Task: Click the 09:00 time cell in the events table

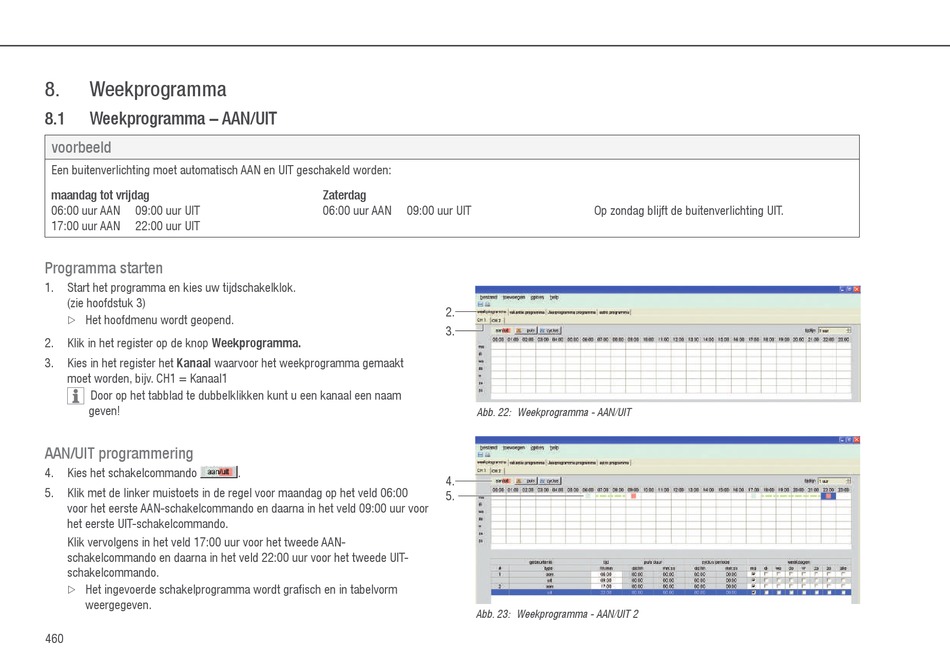Action: (606, 580)
